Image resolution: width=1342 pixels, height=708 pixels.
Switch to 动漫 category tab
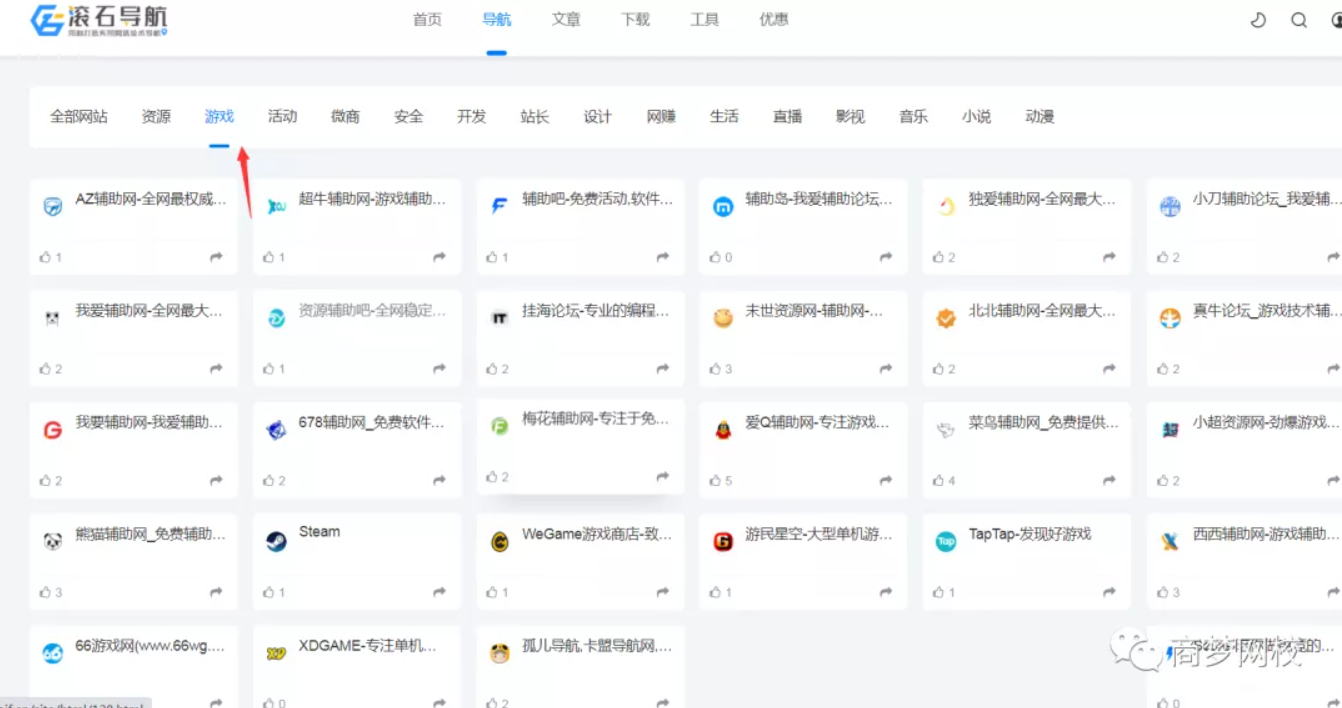[1040, 117]
